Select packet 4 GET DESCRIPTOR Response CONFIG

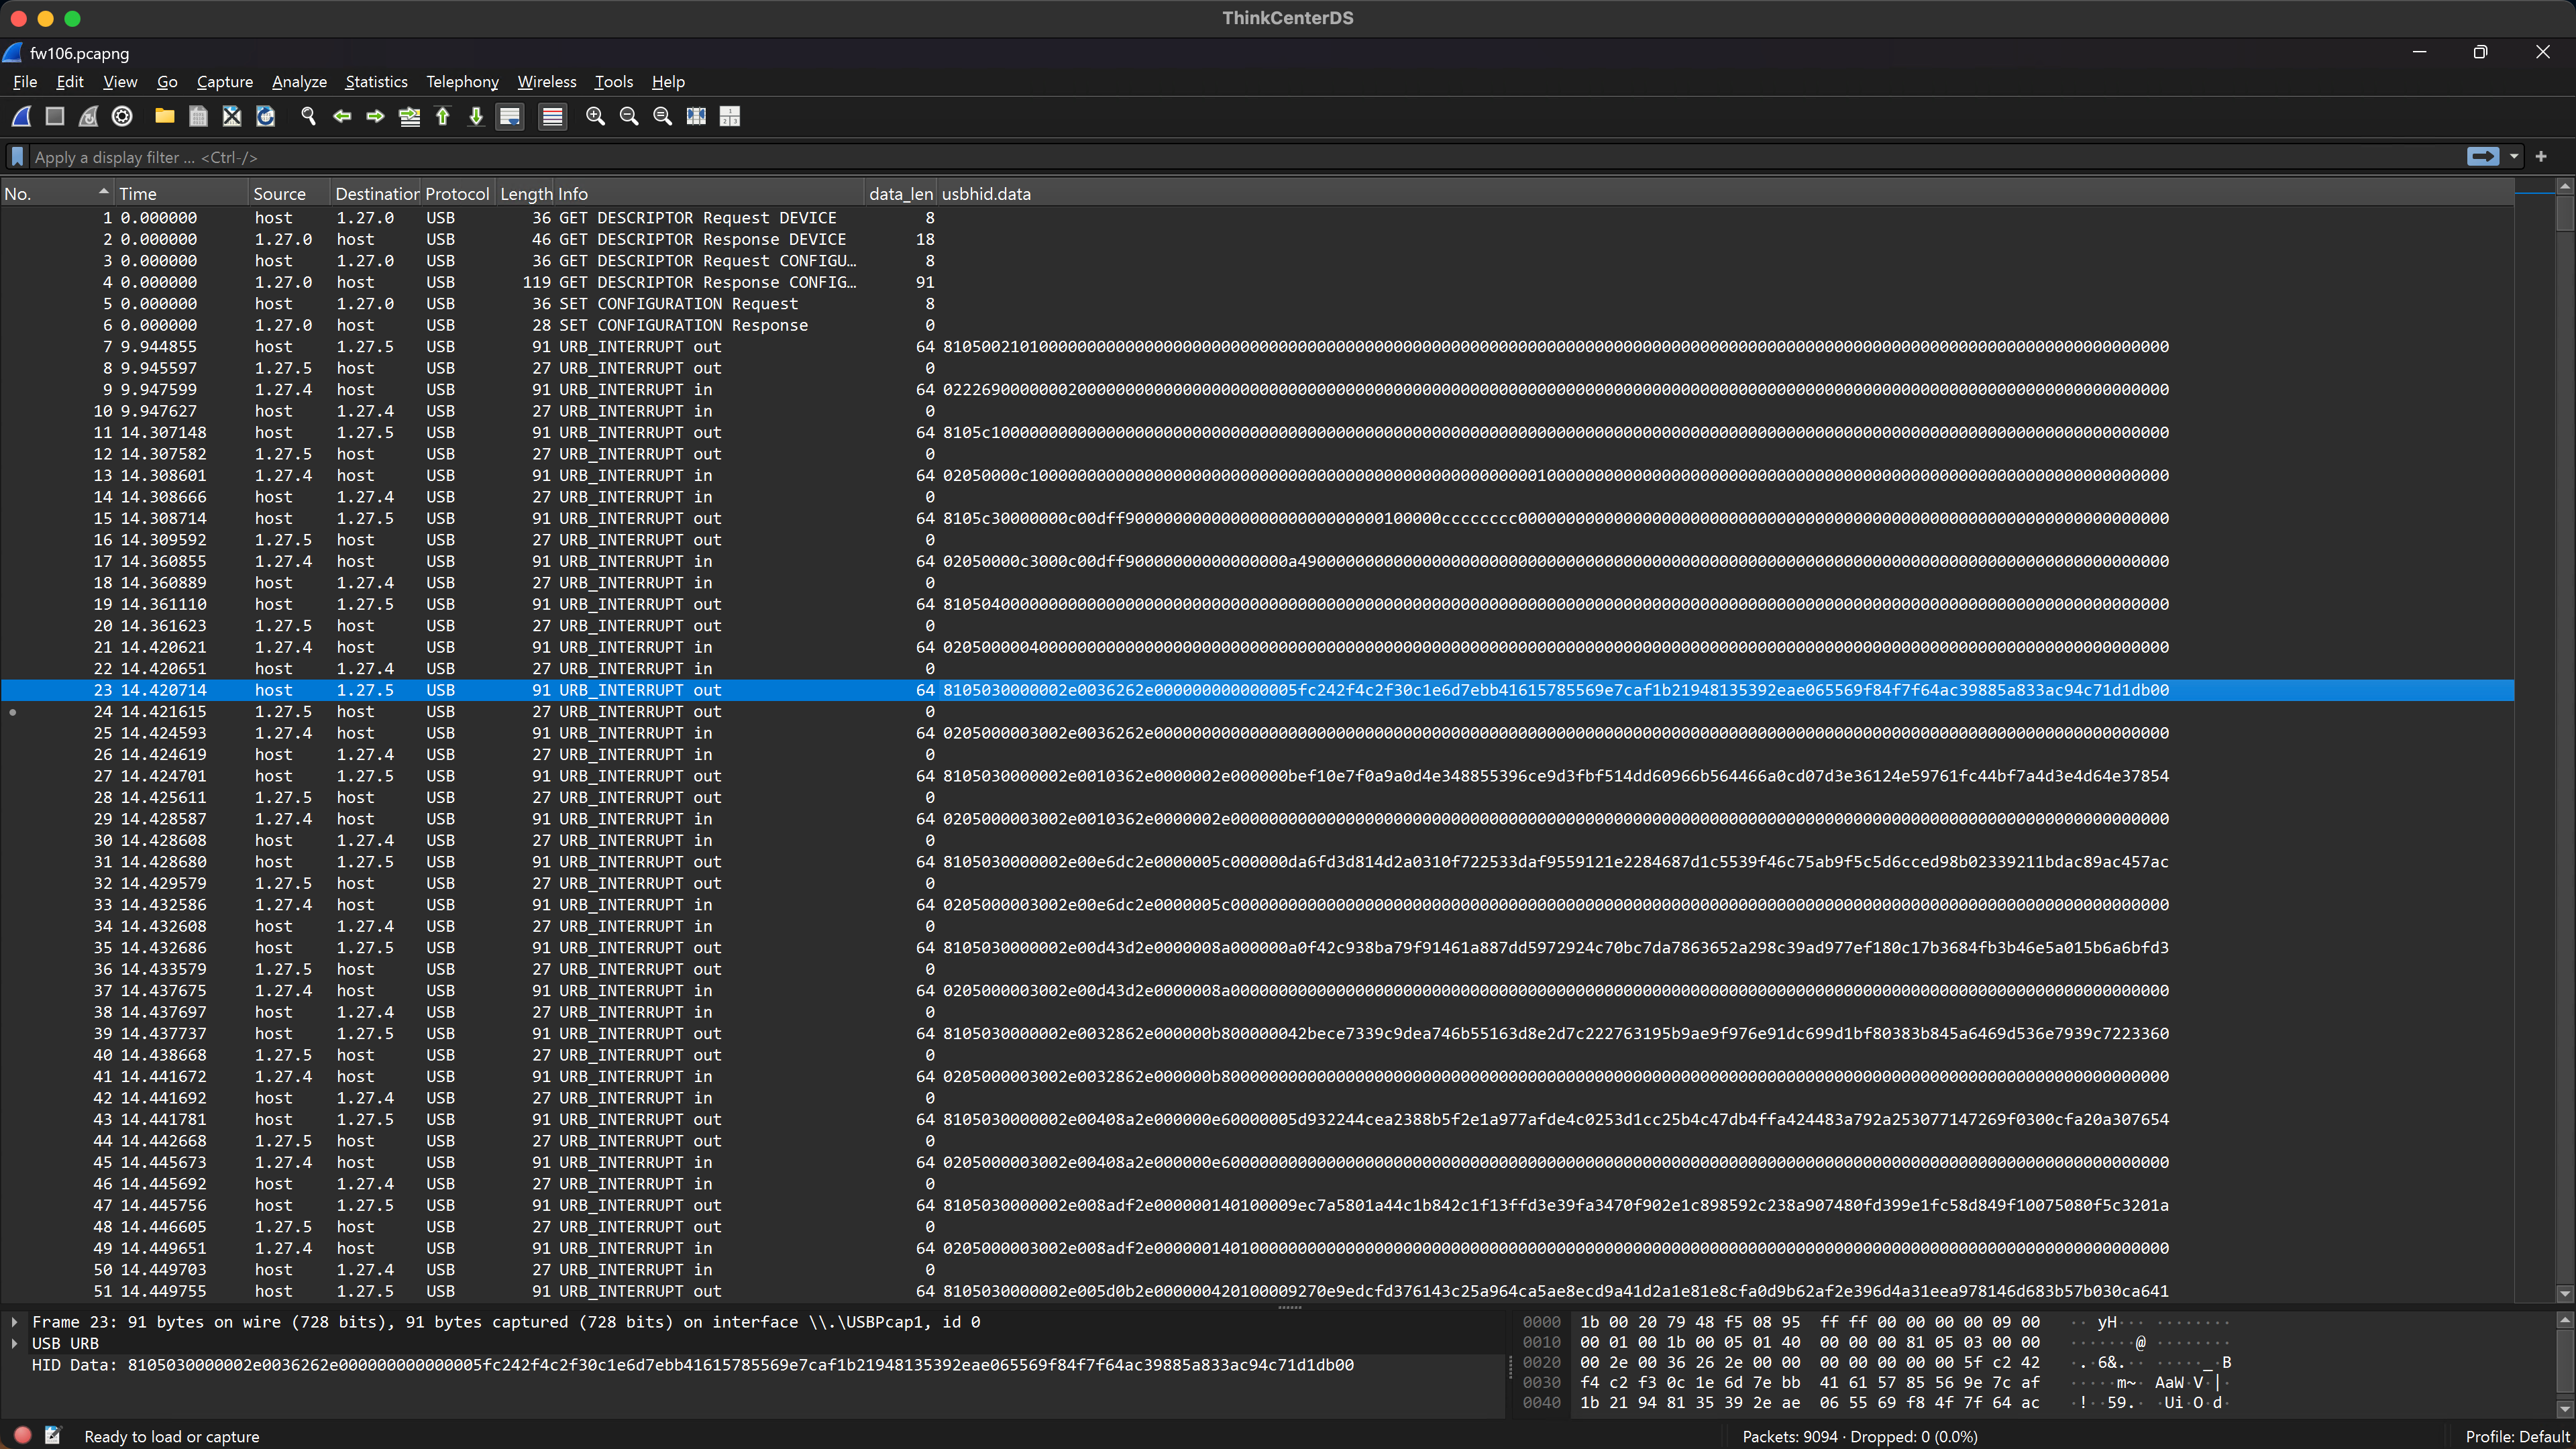click(x=1256, y=282)
